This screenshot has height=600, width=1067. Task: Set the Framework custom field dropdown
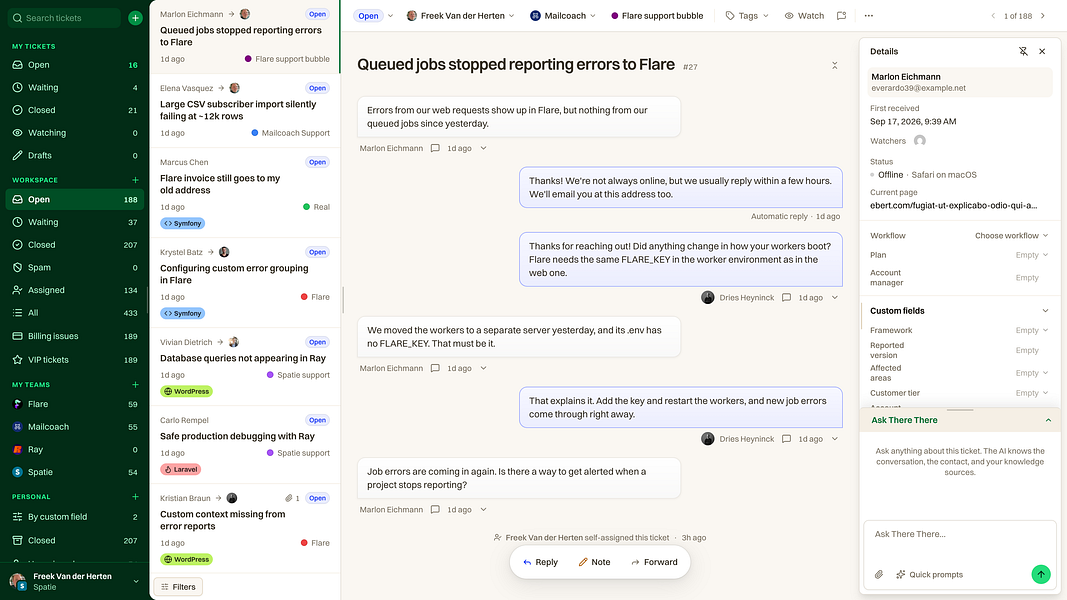tap(1032, 331)
